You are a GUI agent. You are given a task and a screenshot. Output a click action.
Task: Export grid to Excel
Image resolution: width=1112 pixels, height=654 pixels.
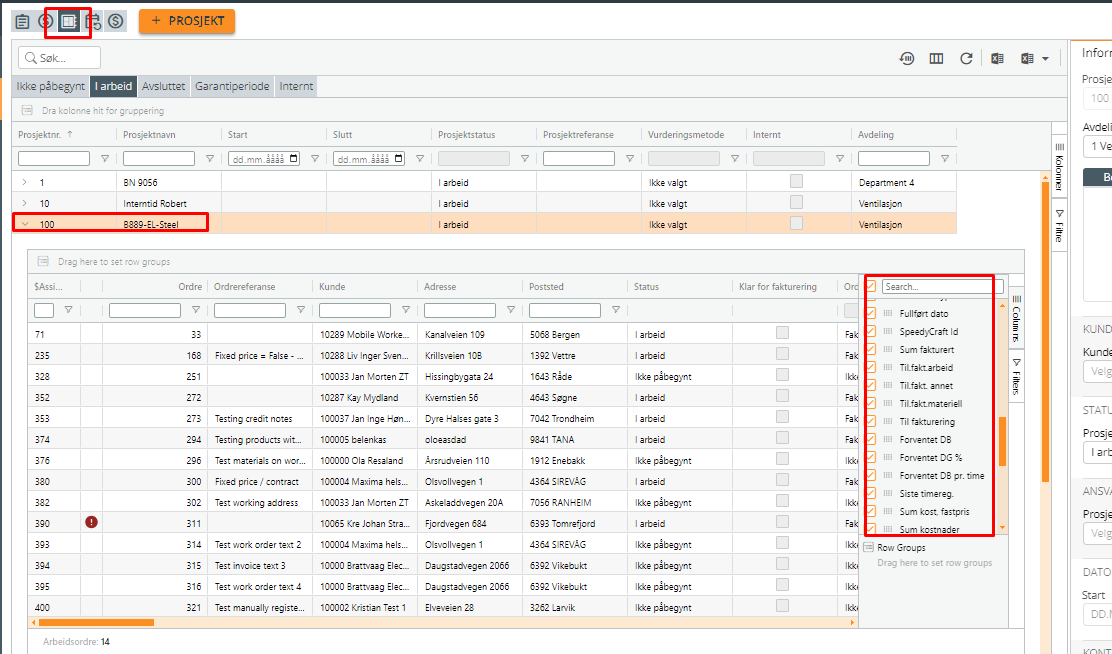(x=997, y=59)
